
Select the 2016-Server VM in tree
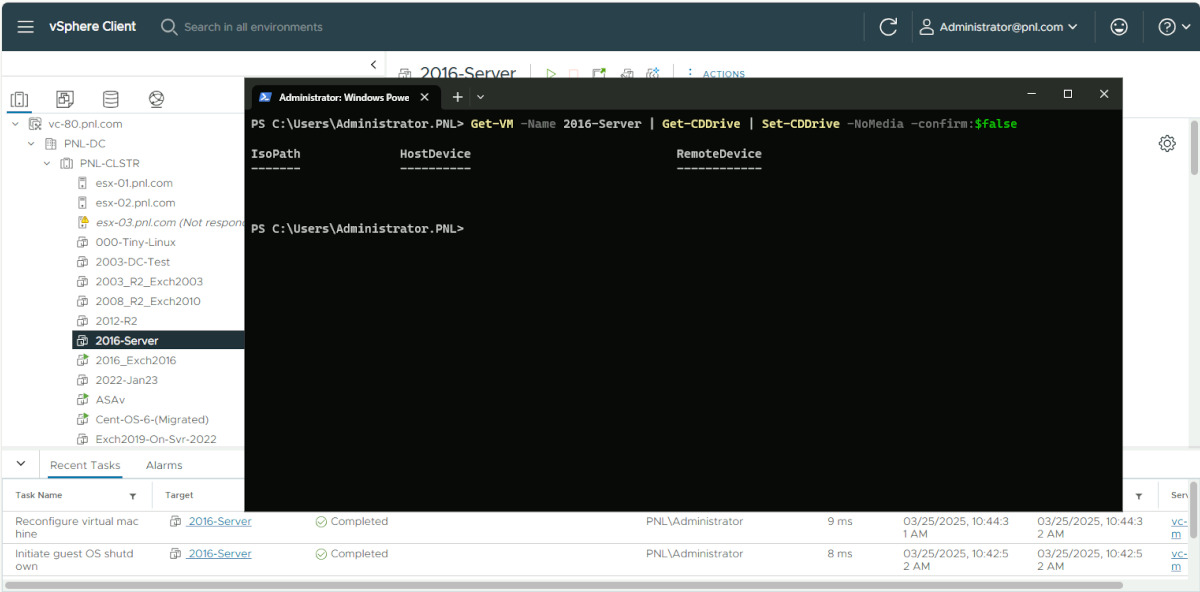pyautogui.click(x=126, y=340)
